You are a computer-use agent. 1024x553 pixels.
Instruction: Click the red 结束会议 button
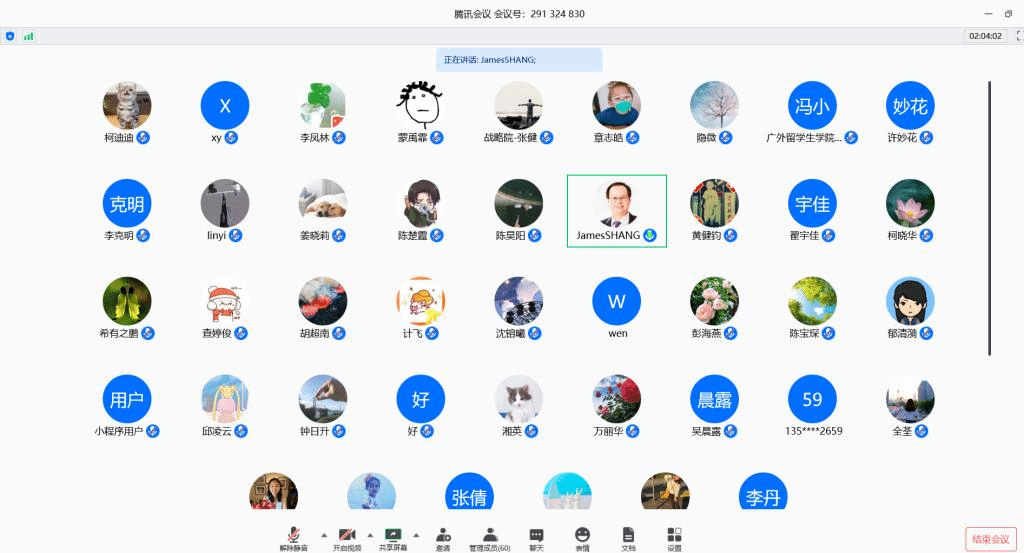tap(990, 539)
